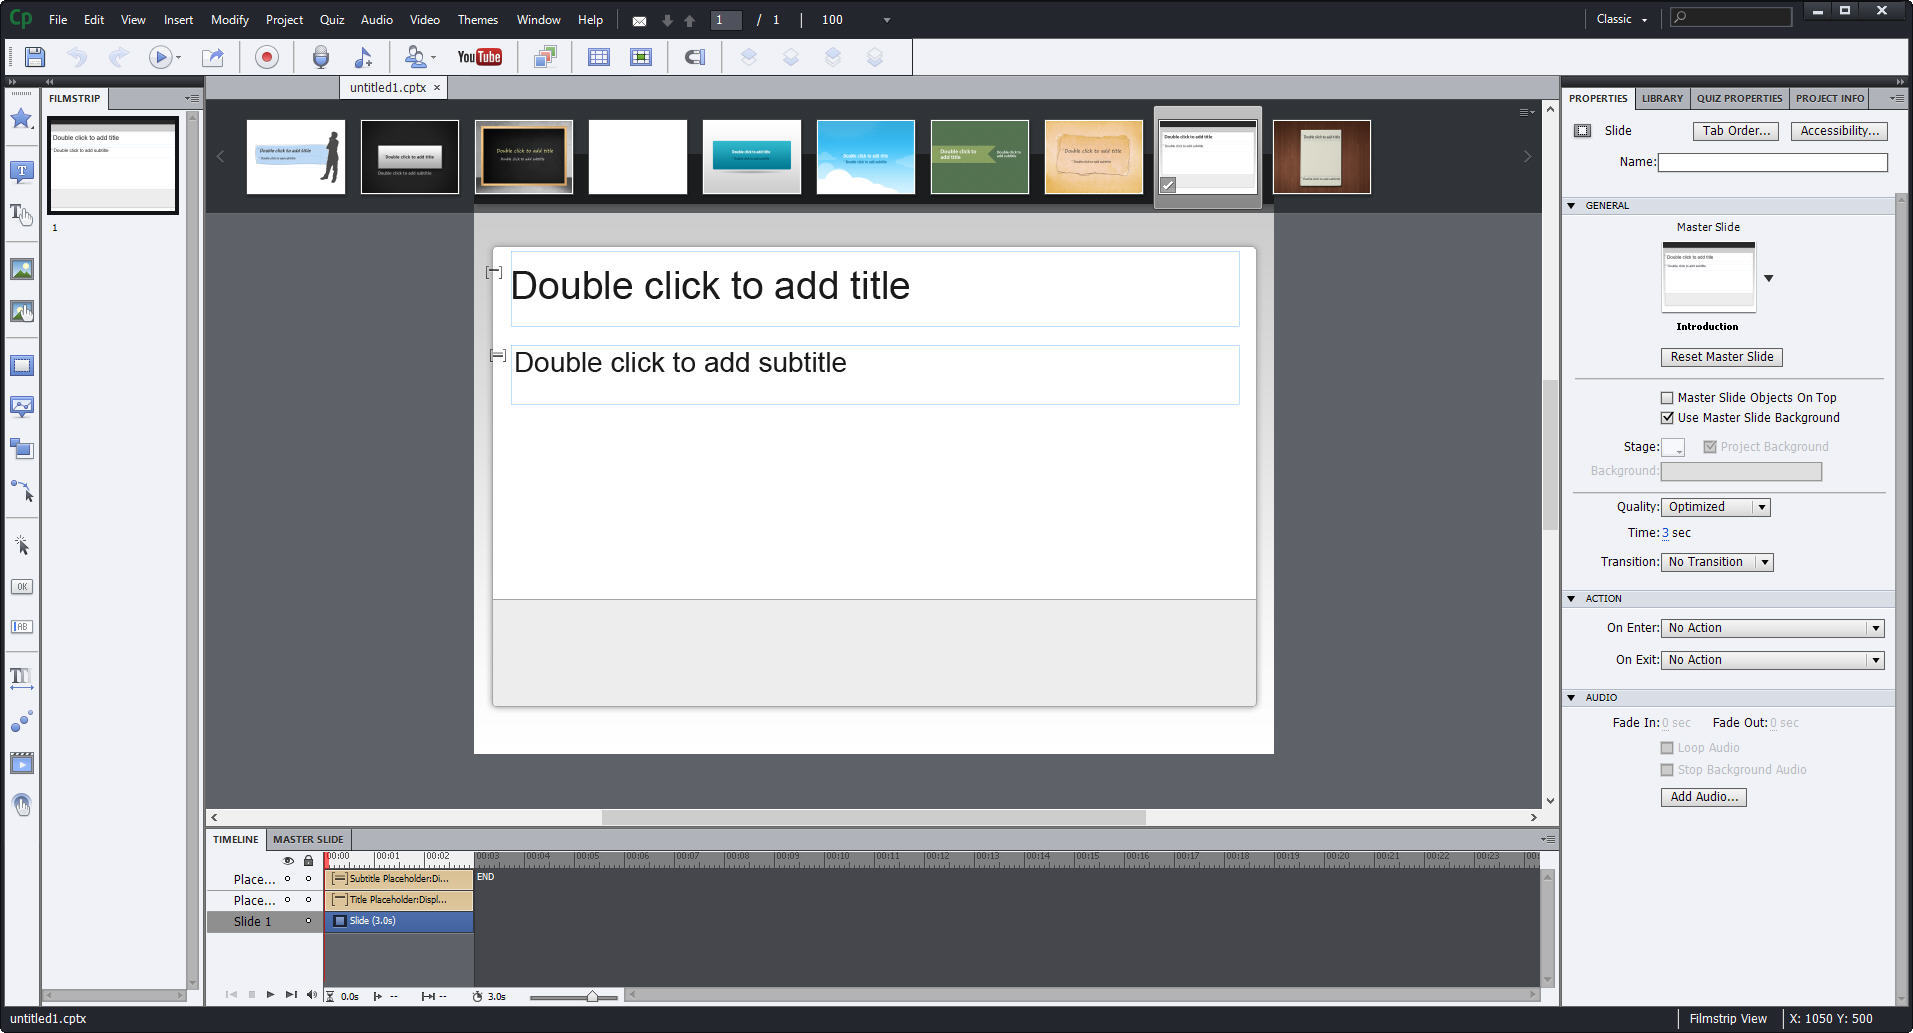Select the Text Caption tool
1913x1033 pixels.
click(22, 171)
